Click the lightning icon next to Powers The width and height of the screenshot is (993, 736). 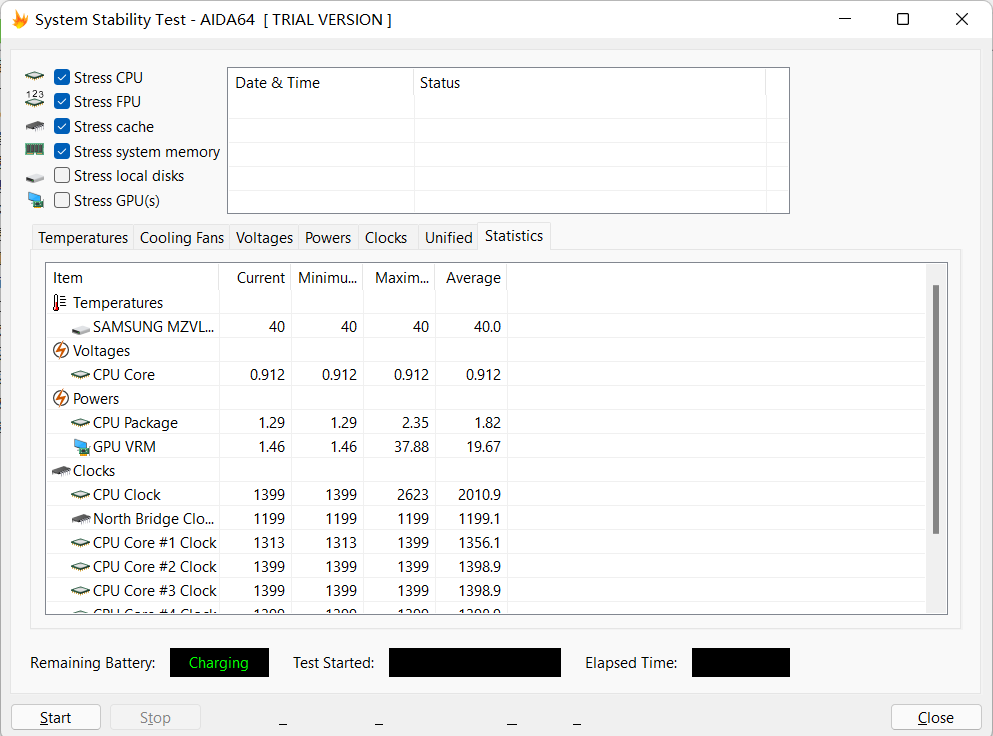[60, 399]
